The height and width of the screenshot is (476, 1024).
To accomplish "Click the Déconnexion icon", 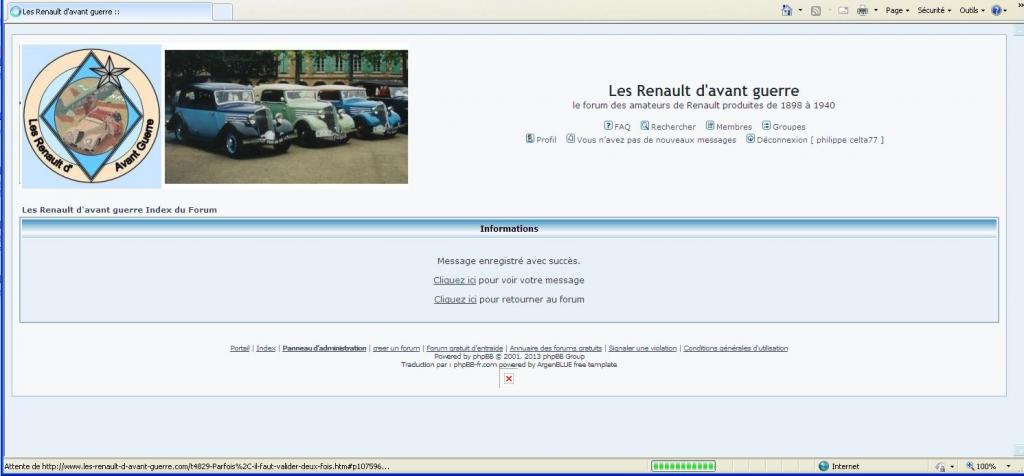I will [750, 138].
